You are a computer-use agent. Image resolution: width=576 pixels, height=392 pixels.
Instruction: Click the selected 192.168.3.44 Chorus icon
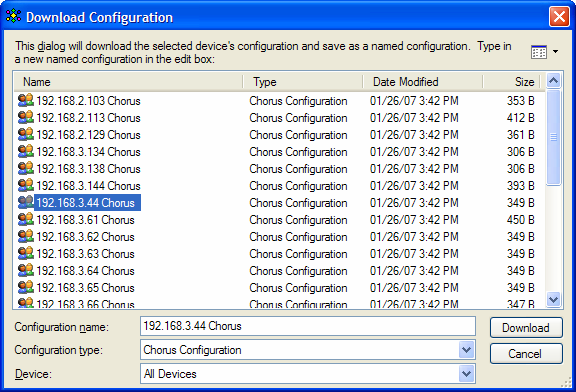pos(26,202)
